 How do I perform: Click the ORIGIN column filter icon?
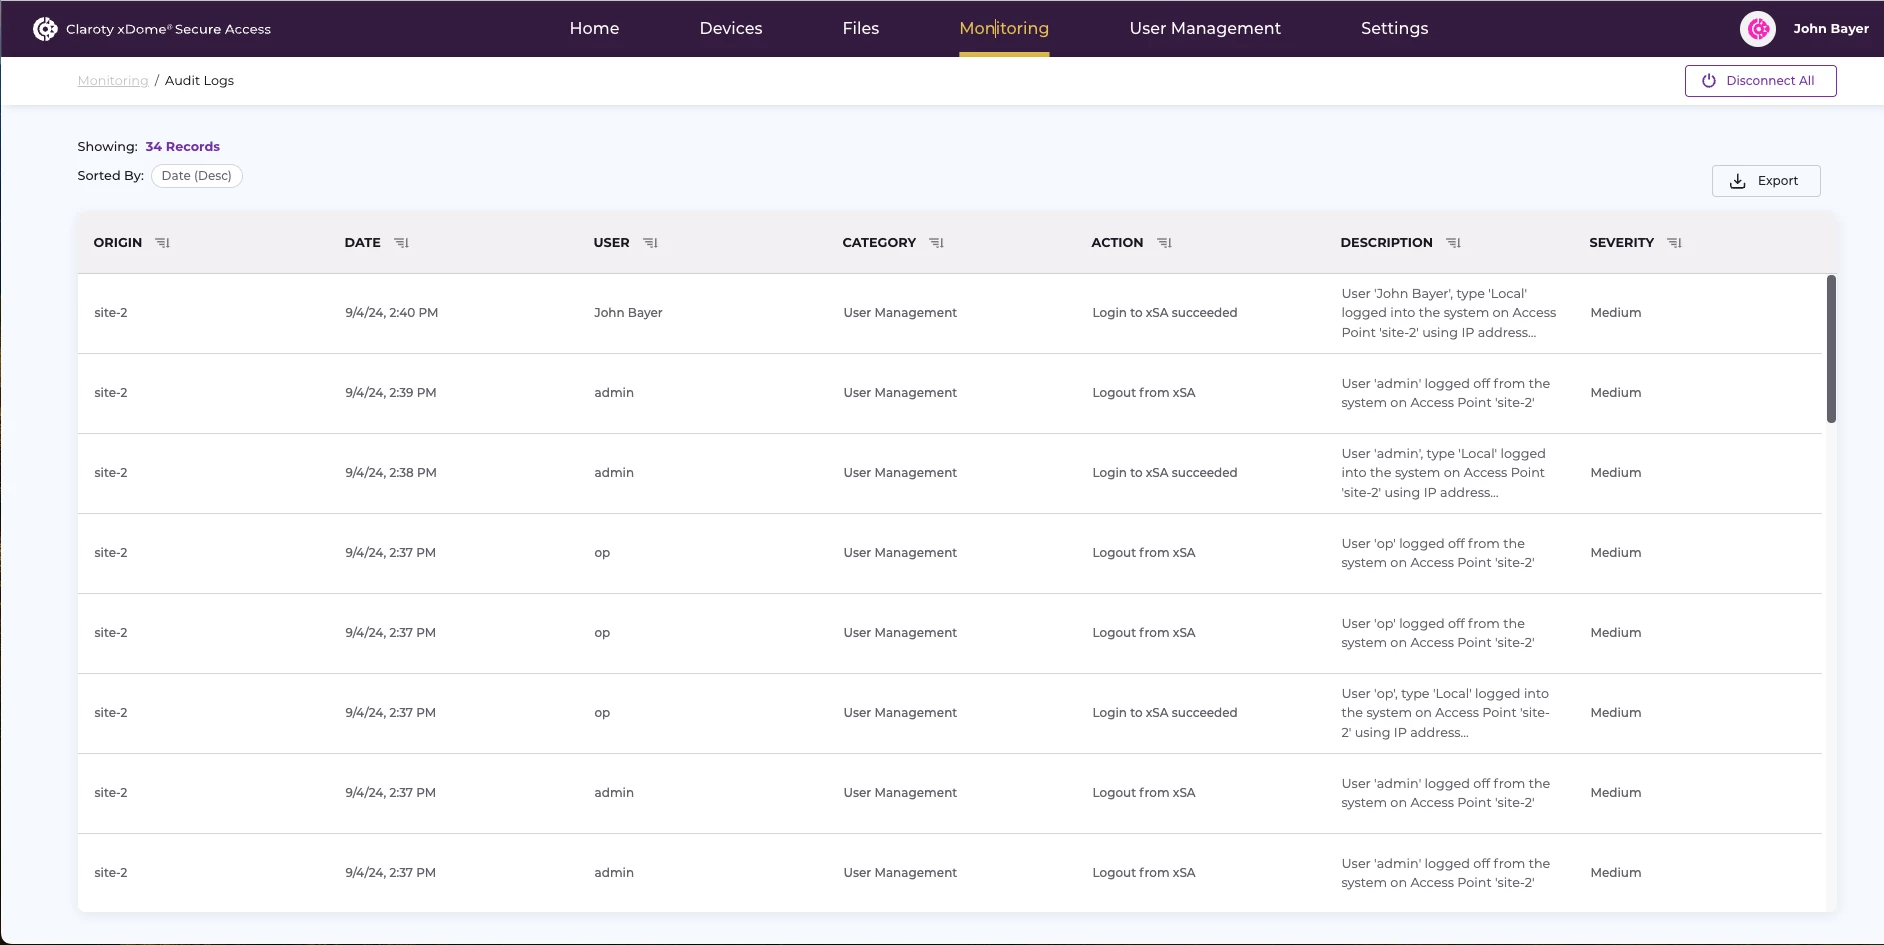163,243
